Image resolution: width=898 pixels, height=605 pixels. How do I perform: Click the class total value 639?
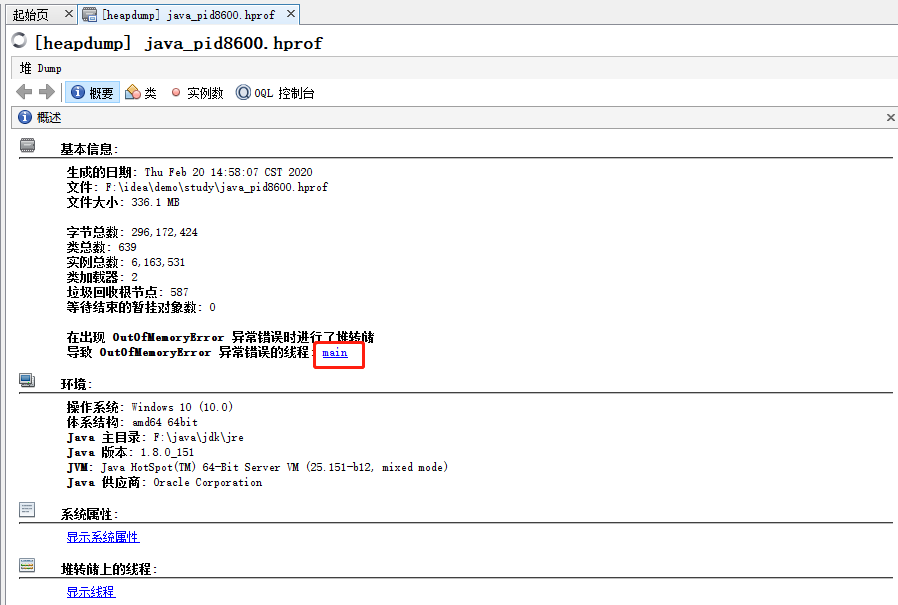coord(127,247)
